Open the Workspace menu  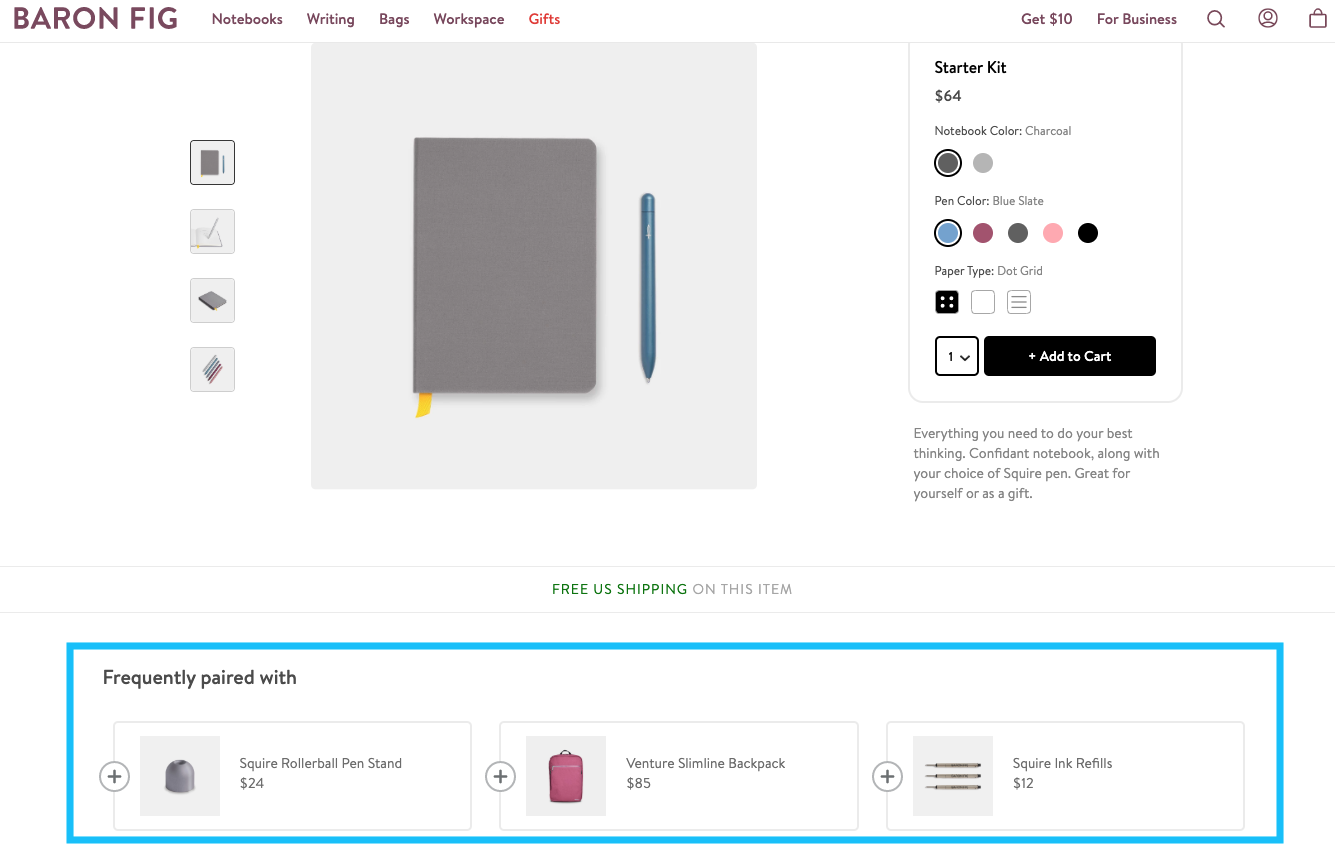point(468,19)
